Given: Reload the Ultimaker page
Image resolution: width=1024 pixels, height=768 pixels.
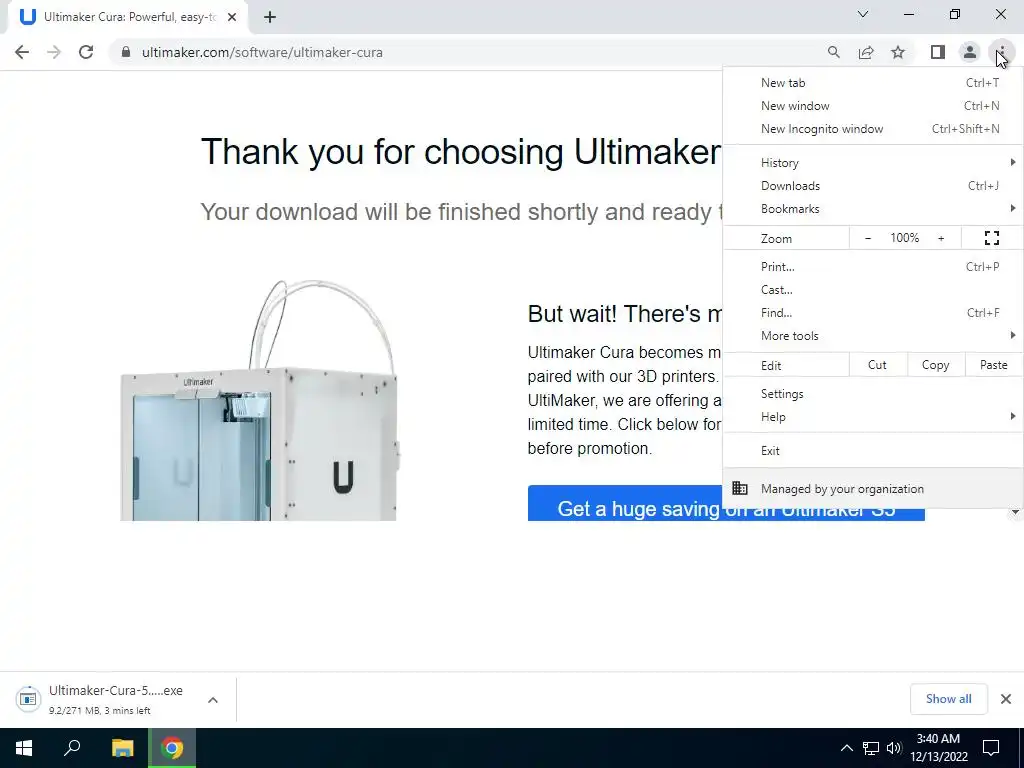Looking at the screenshot, I should (86, 52).
